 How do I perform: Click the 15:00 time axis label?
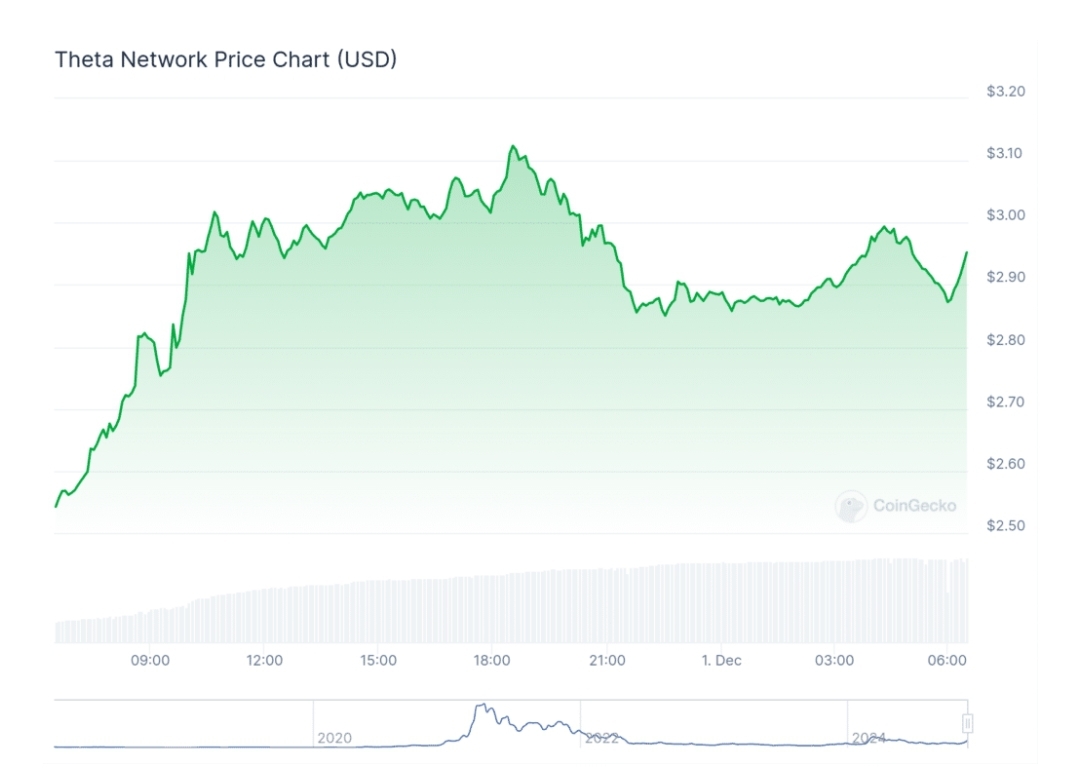378,660
